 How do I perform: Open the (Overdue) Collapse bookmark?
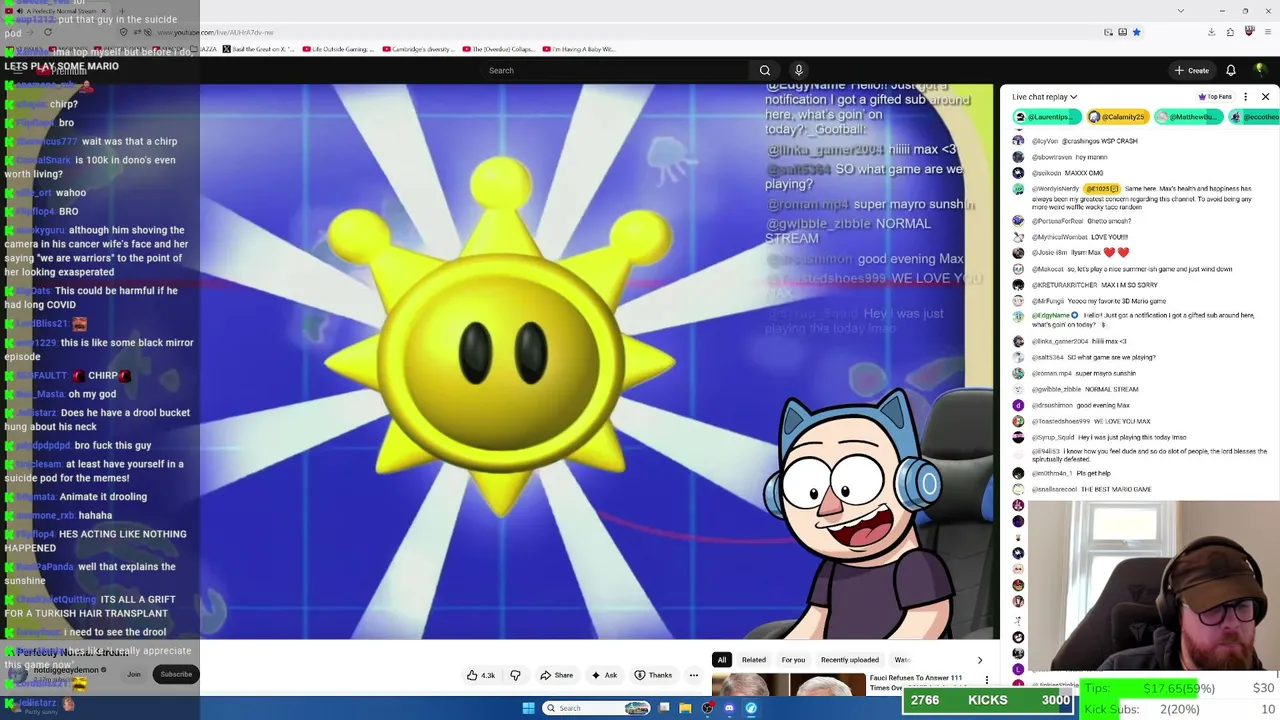tap(497, 49)
